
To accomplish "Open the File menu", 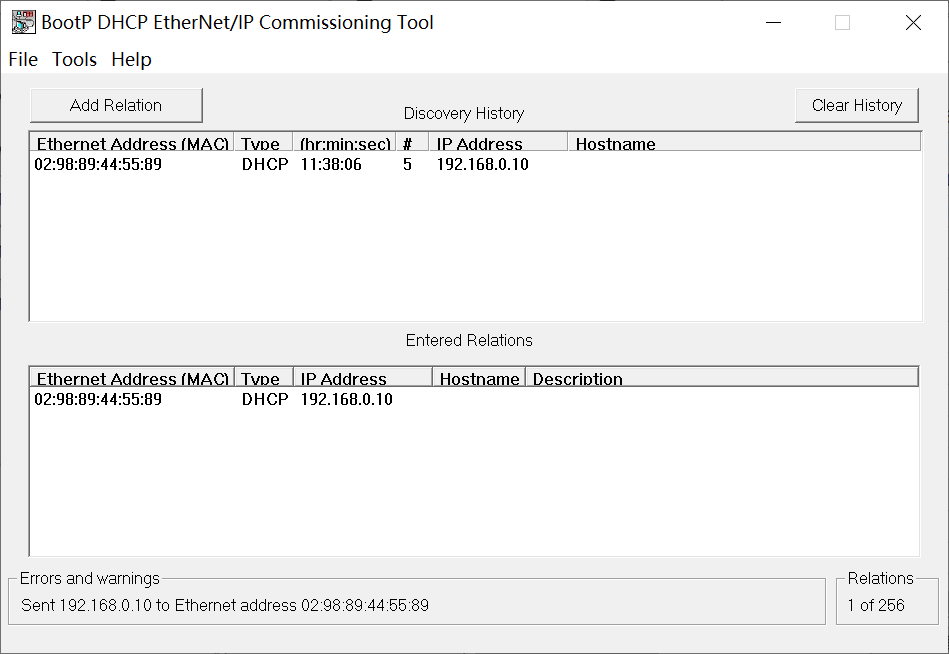I will [23, 60].
